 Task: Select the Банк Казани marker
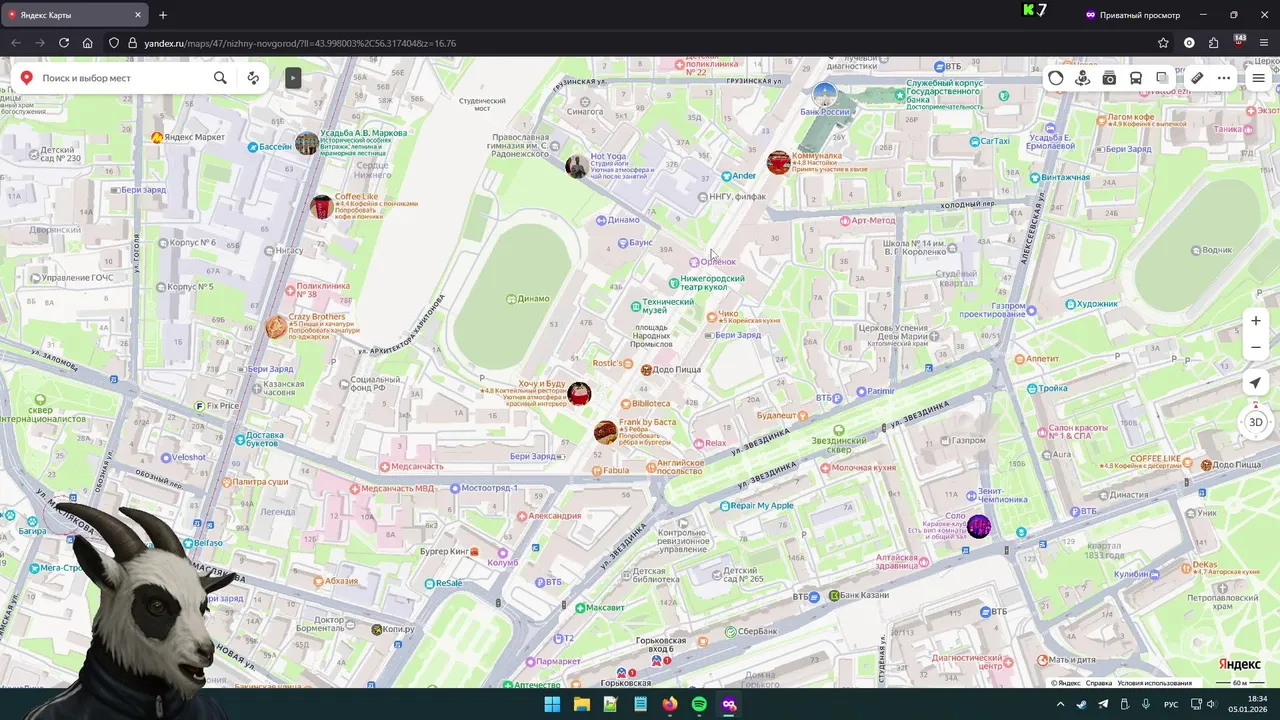834,596
